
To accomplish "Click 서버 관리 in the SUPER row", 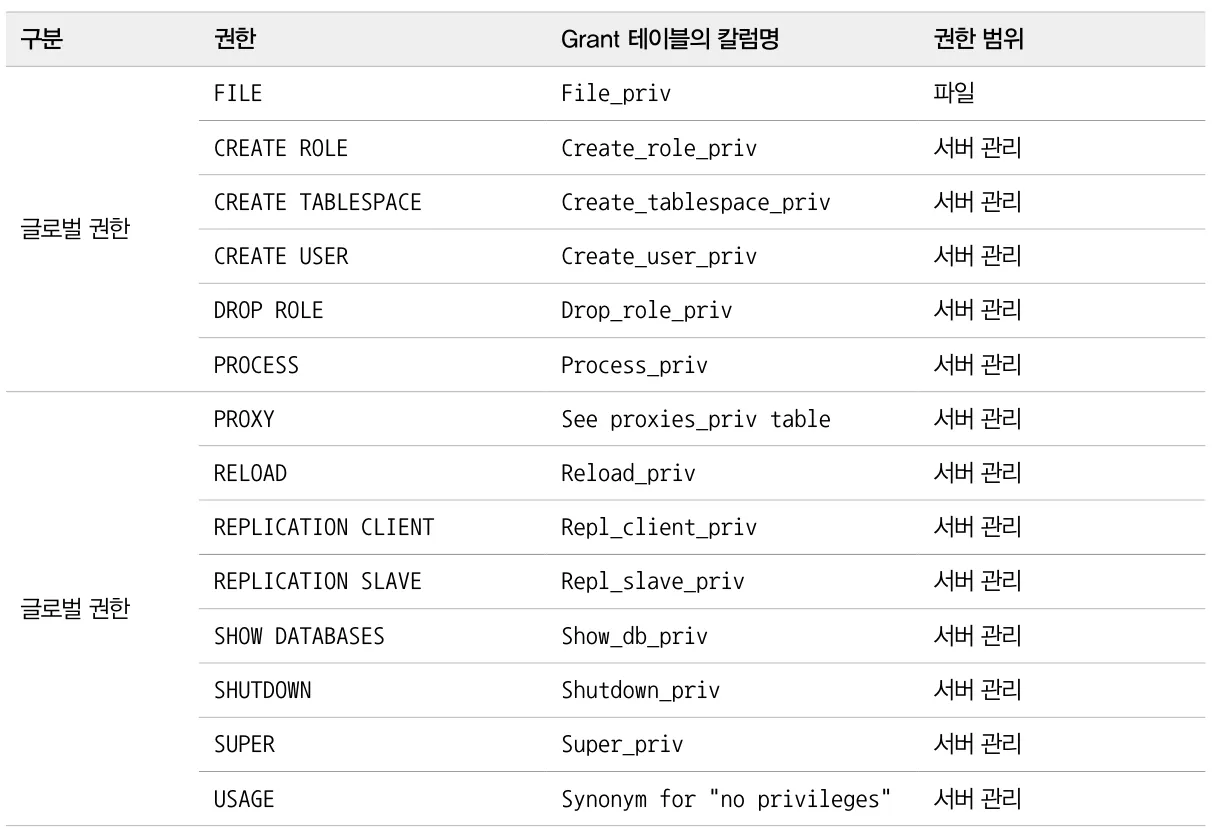I will coord(977,744).
